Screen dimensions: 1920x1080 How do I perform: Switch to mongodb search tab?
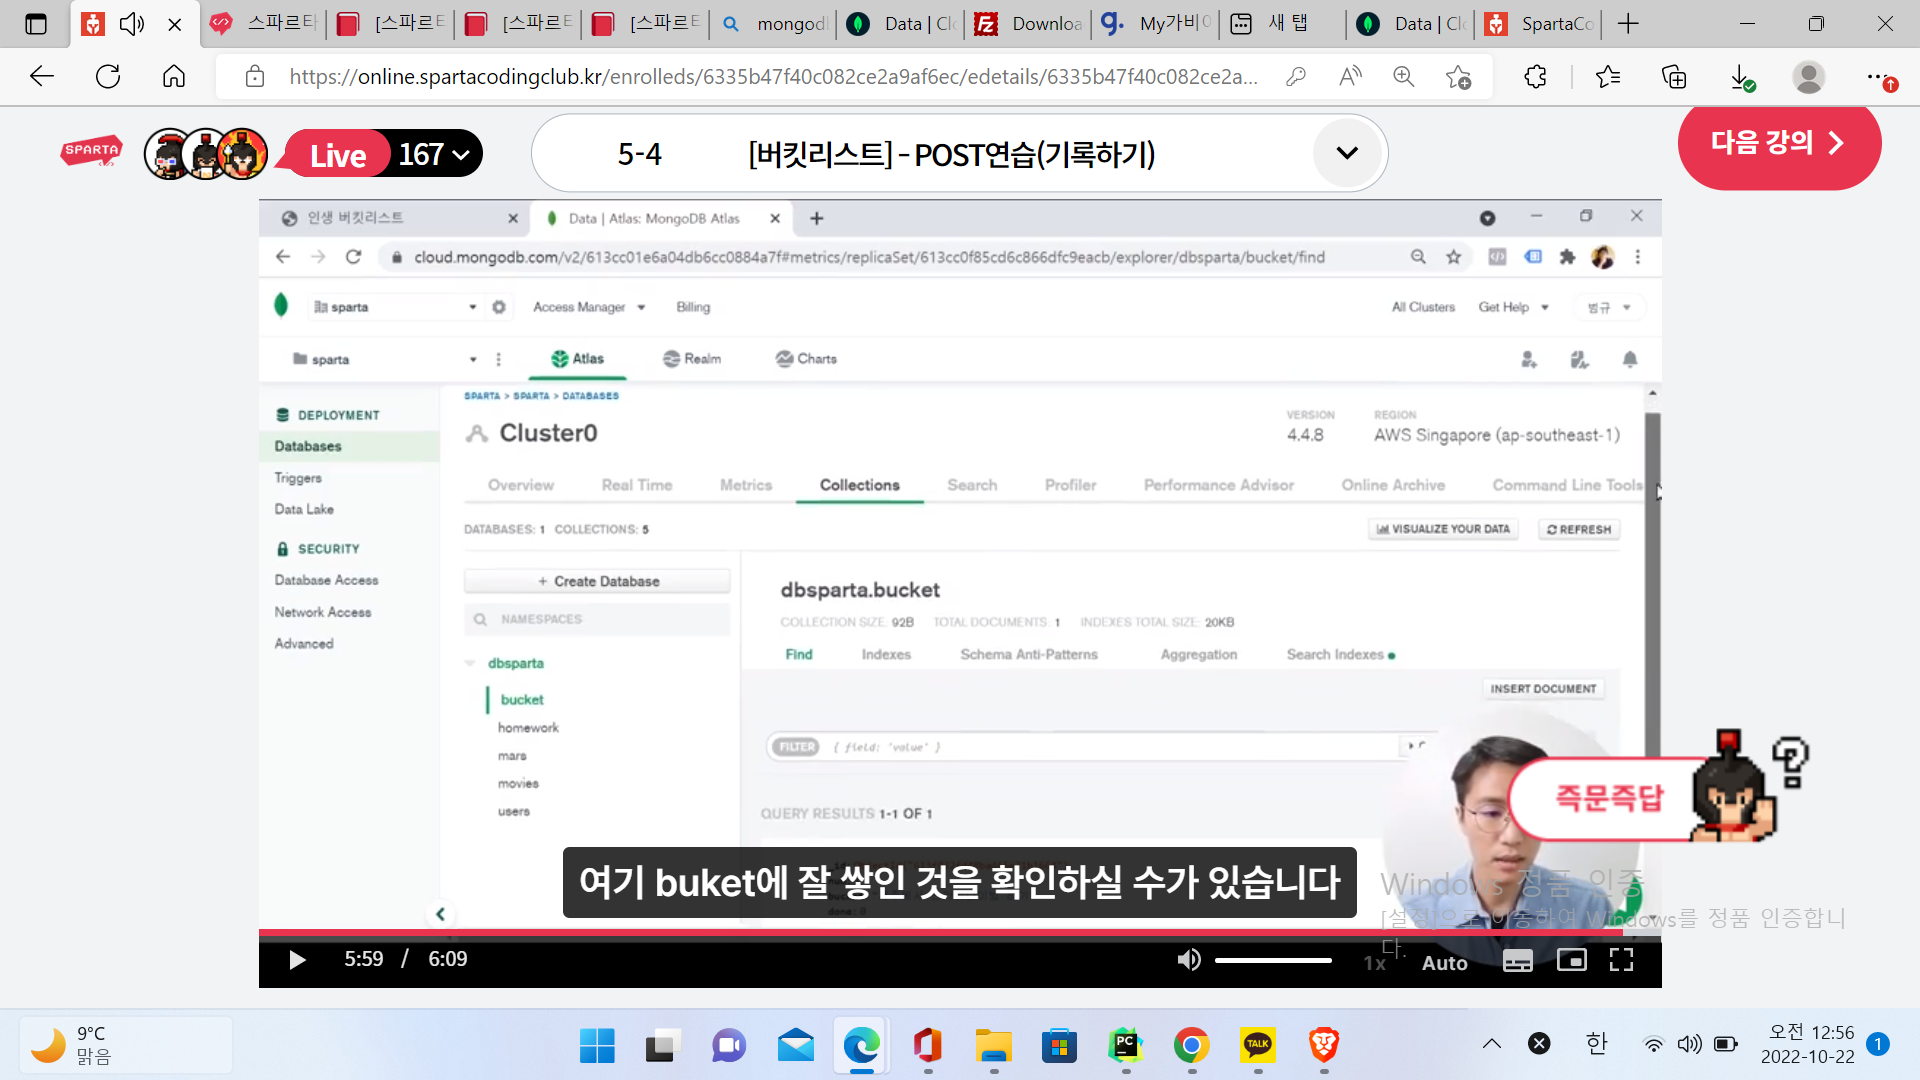click(x=775, y=24)
